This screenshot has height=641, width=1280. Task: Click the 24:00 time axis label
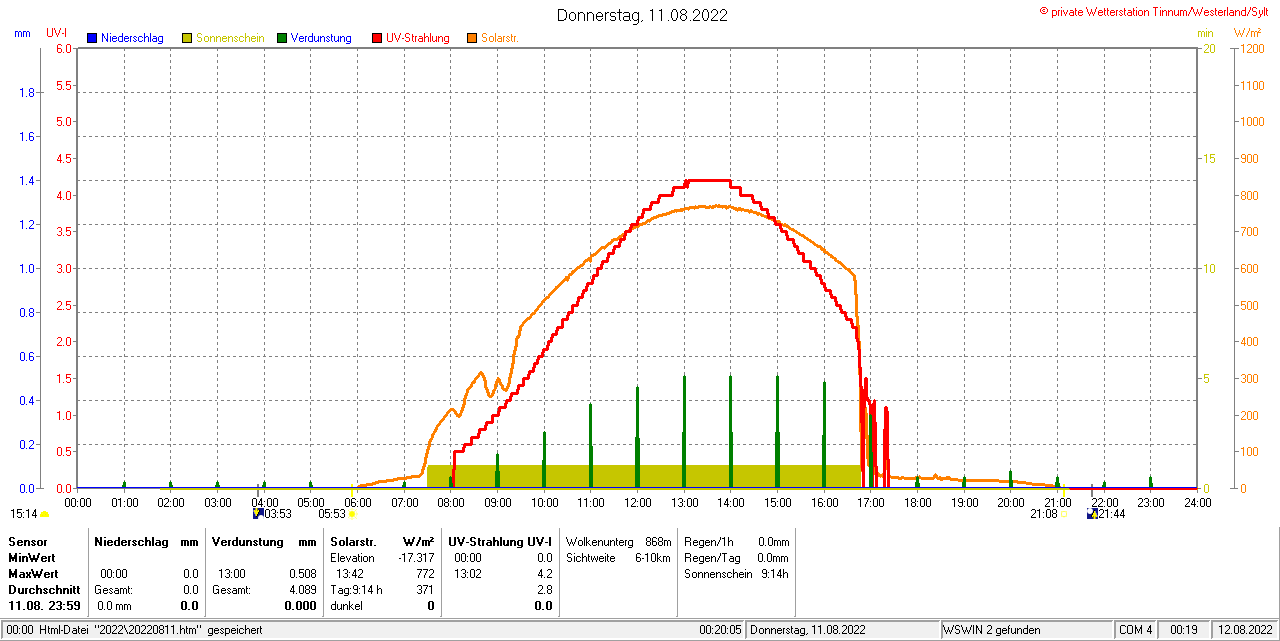(1197, 502)
